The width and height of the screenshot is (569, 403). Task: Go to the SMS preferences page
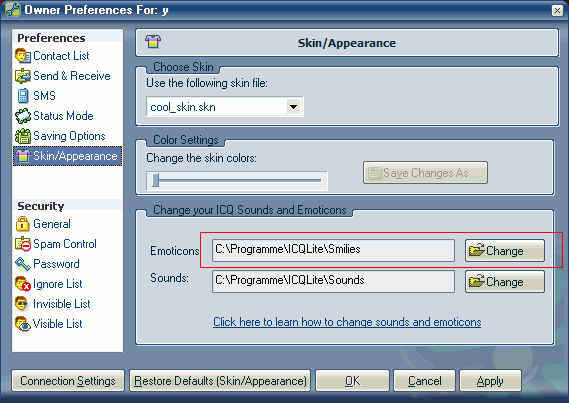pos(44,96)
